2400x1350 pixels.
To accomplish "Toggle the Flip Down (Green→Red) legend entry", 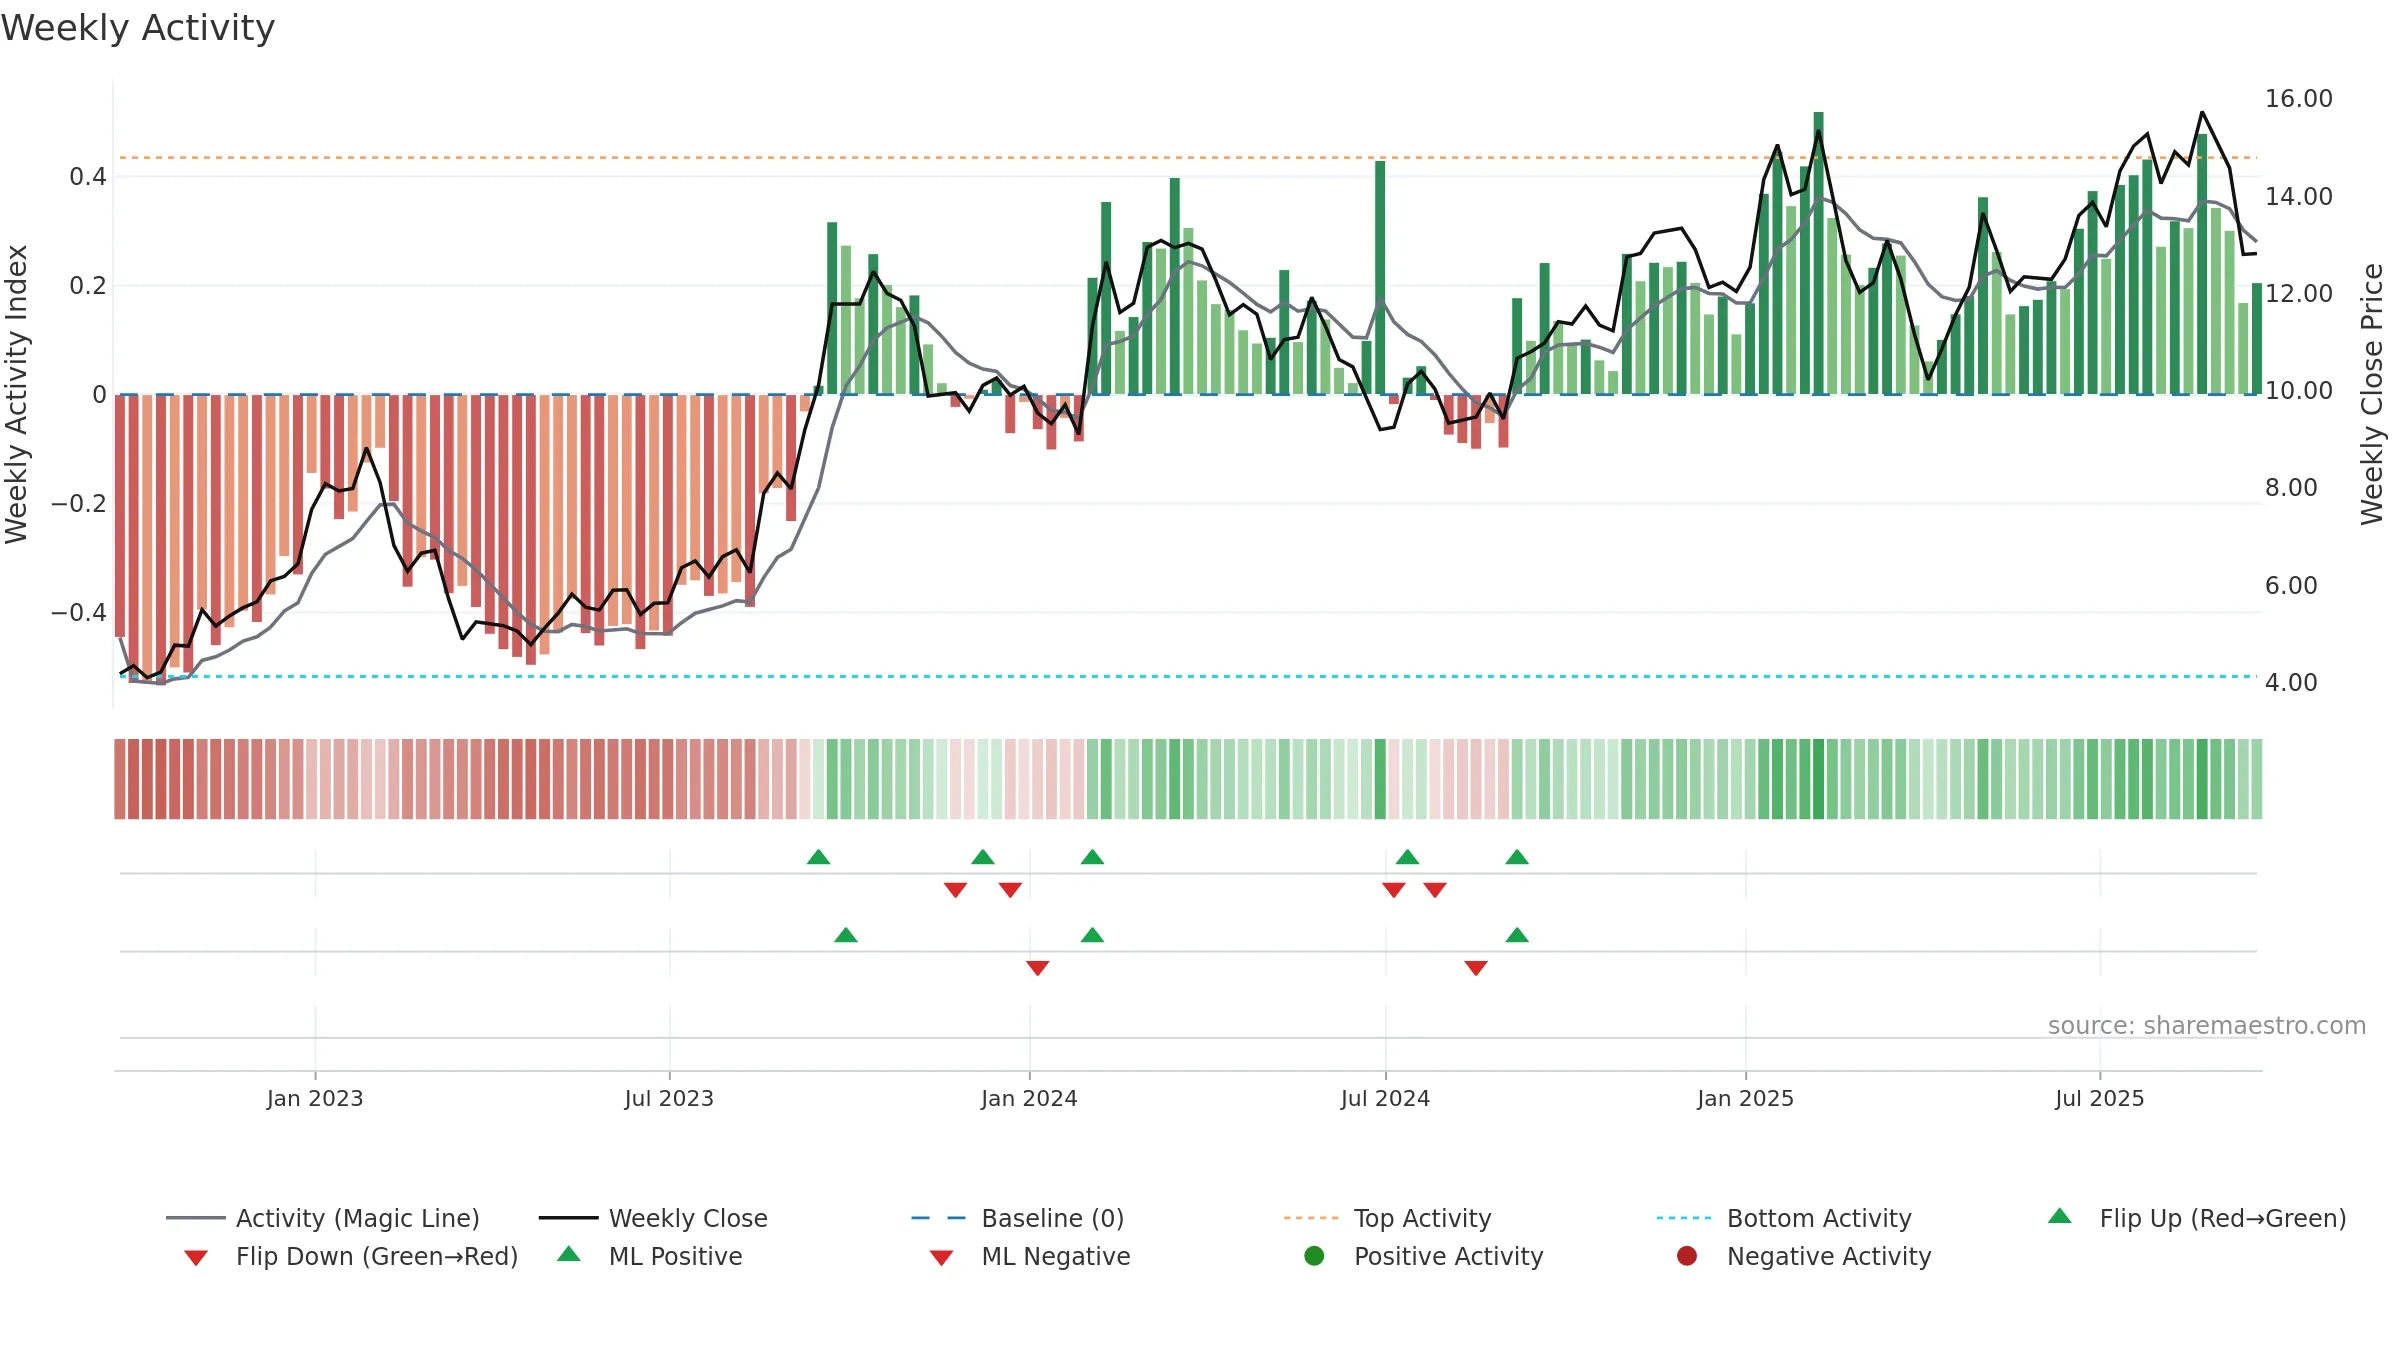I will [350, 1256].
